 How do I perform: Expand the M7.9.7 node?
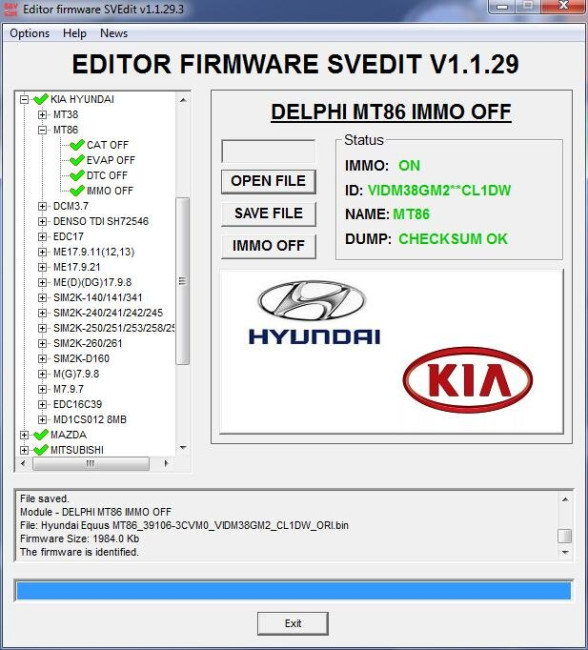pyautogui.click(x=42, y=389)
